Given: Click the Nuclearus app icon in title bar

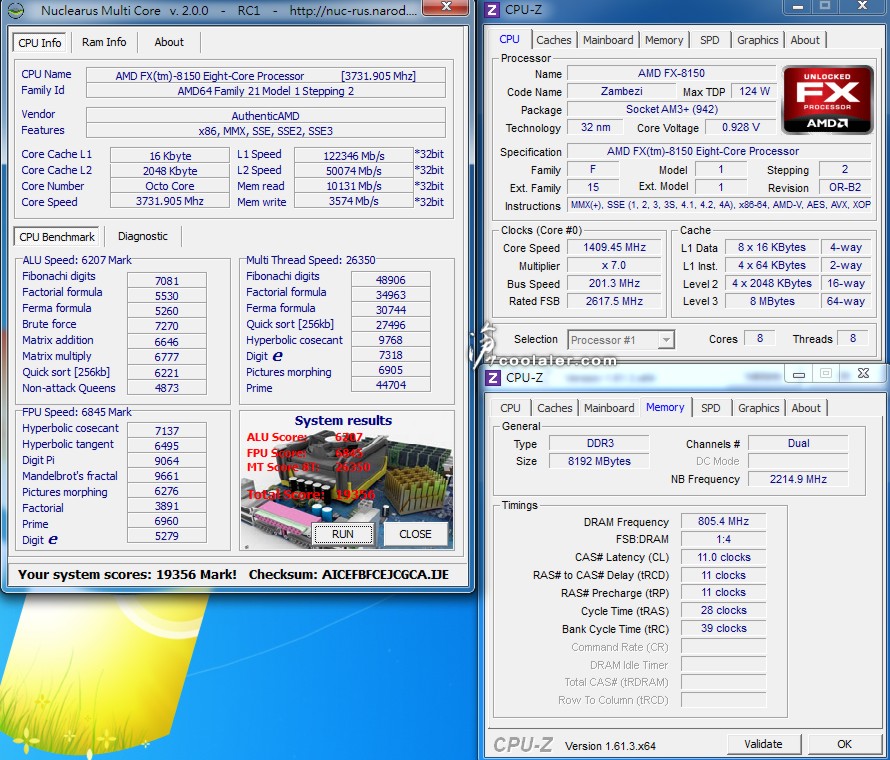Looking at the screenshot, I should point(15,10).
